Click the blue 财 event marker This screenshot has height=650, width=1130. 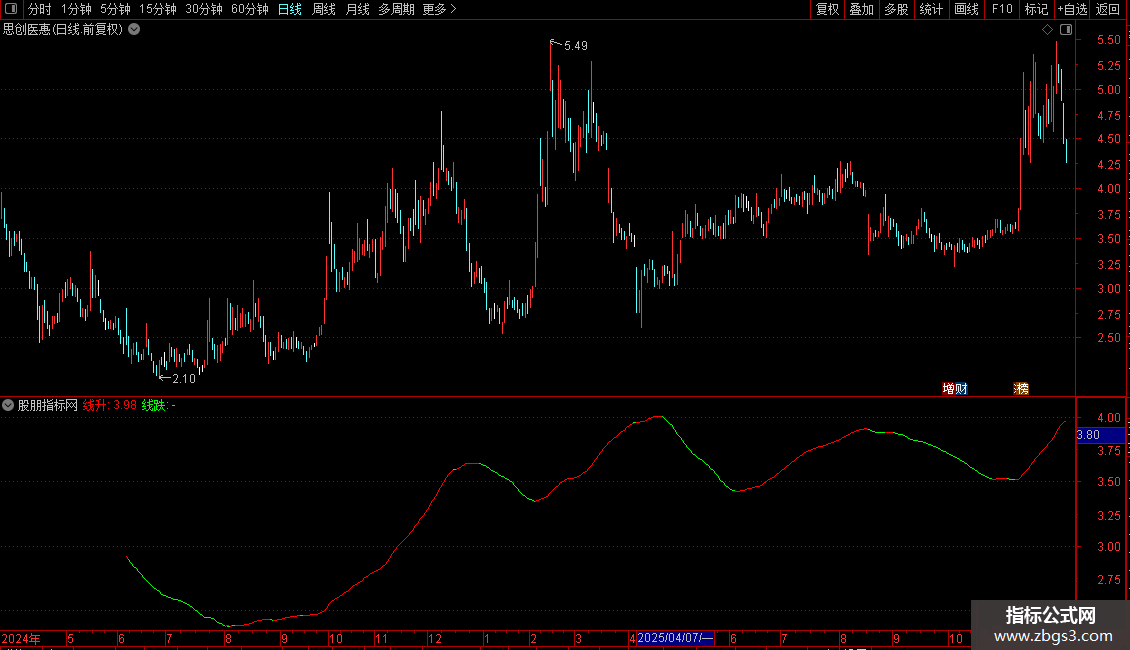click(x=961, y=388)
